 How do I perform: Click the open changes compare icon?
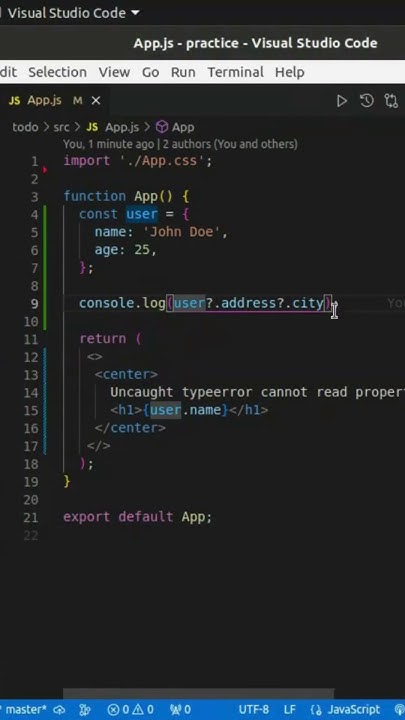(x=391, y=101)
